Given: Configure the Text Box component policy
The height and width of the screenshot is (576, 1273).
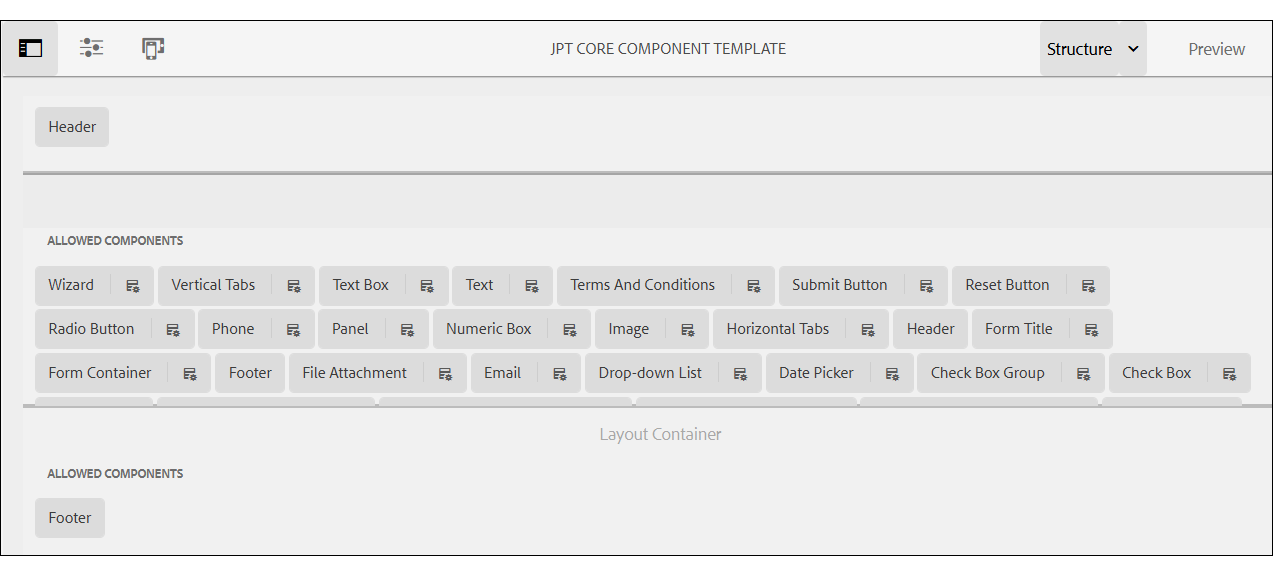Looking at the screenshot, I should tap(427, 285).
